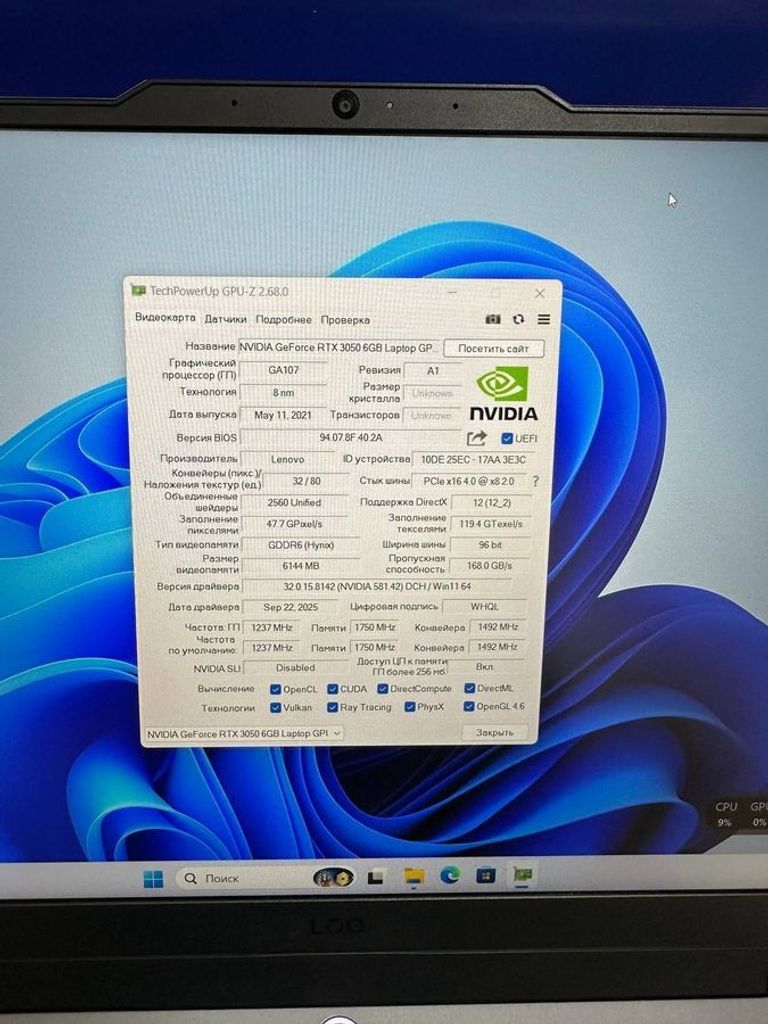Click the Посетить сайт button
This screenshot has width=768, height=1024.
coord(493,349)
